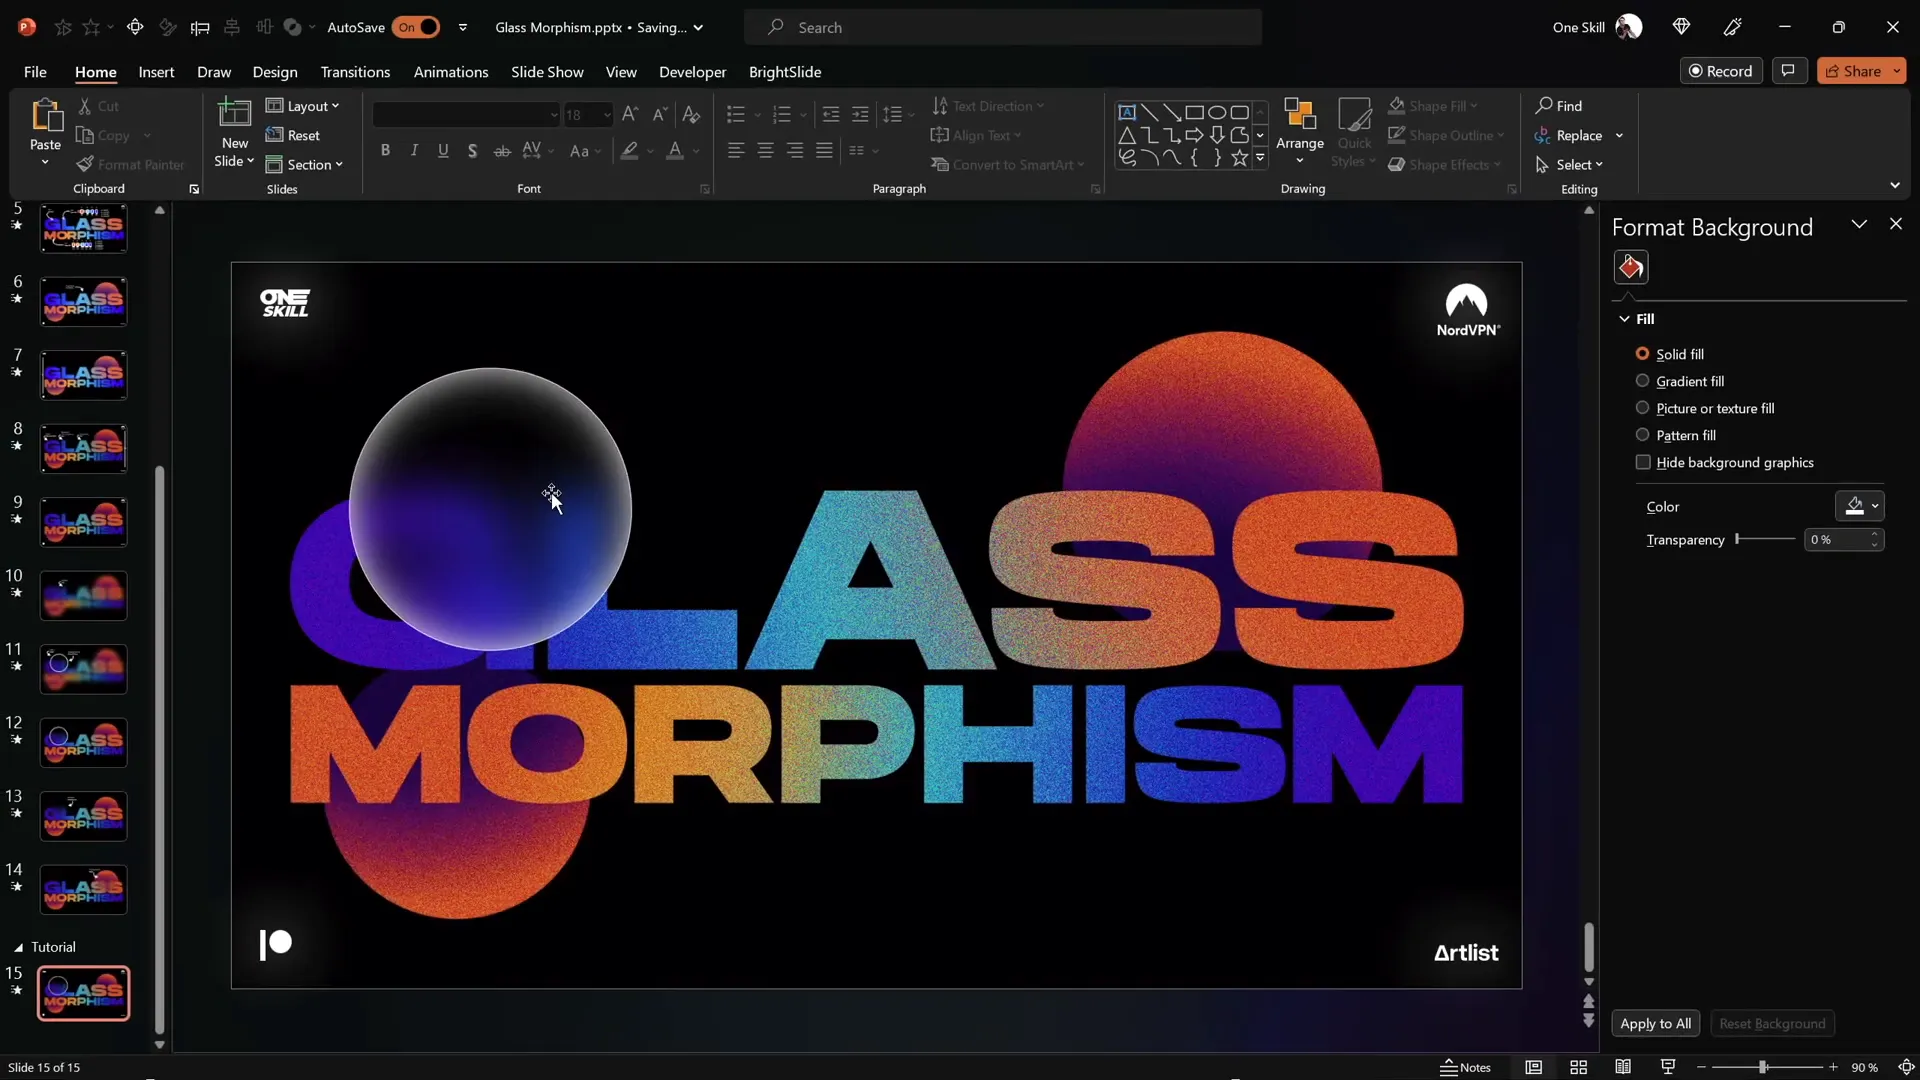Open the BrightSlide menu tab
Viewport: 1920px width, 1080px height.
(x=786, y=72)
